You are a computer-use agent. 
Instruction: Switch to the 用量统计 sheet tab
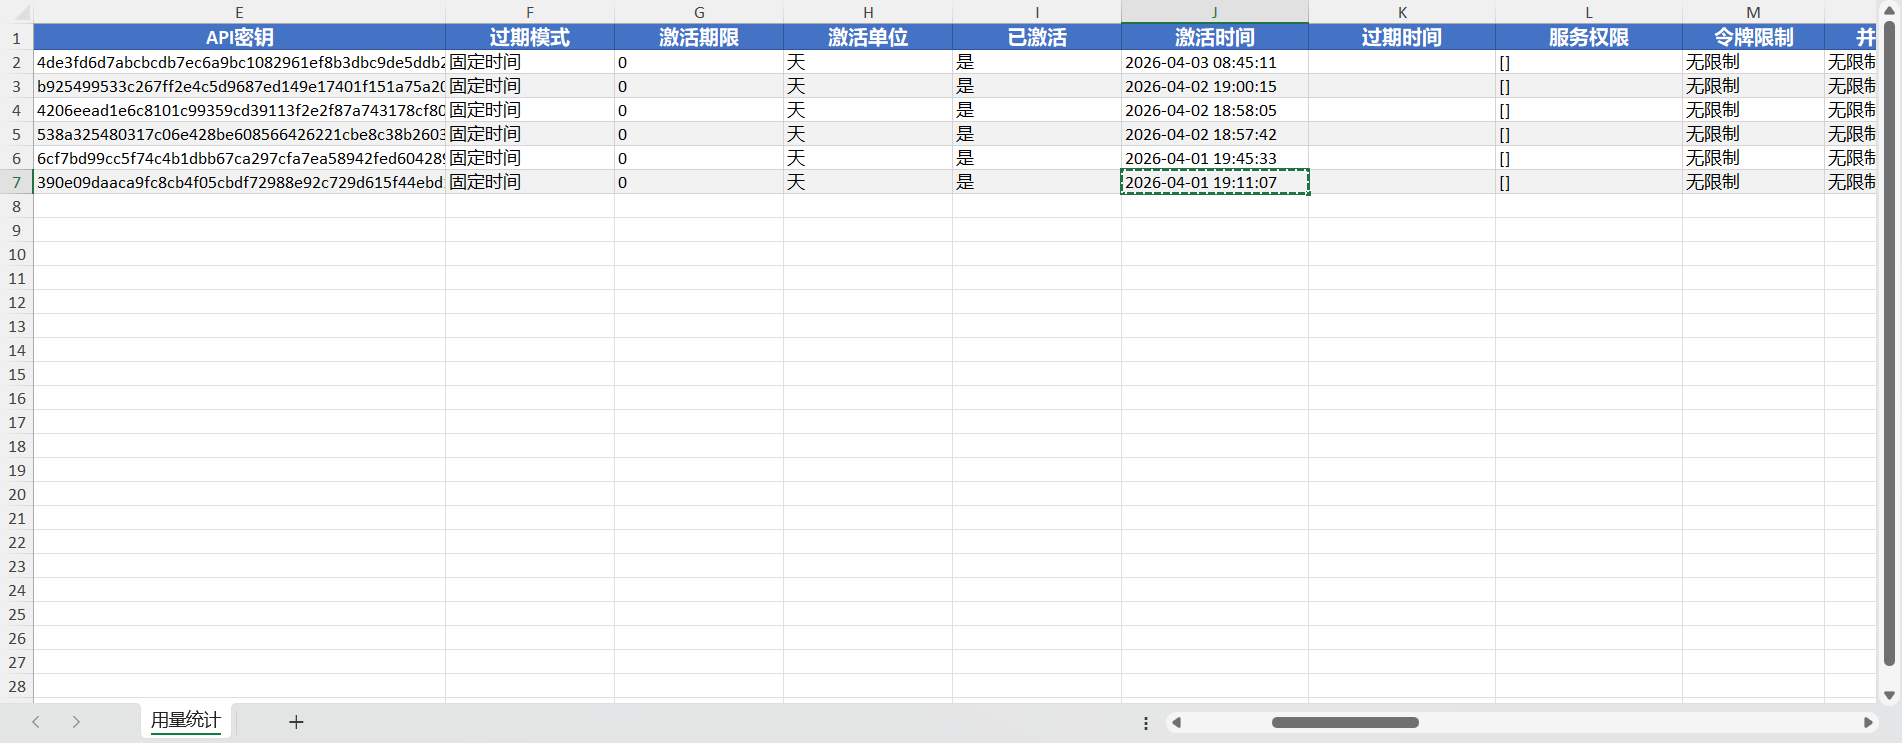(186, 720)
